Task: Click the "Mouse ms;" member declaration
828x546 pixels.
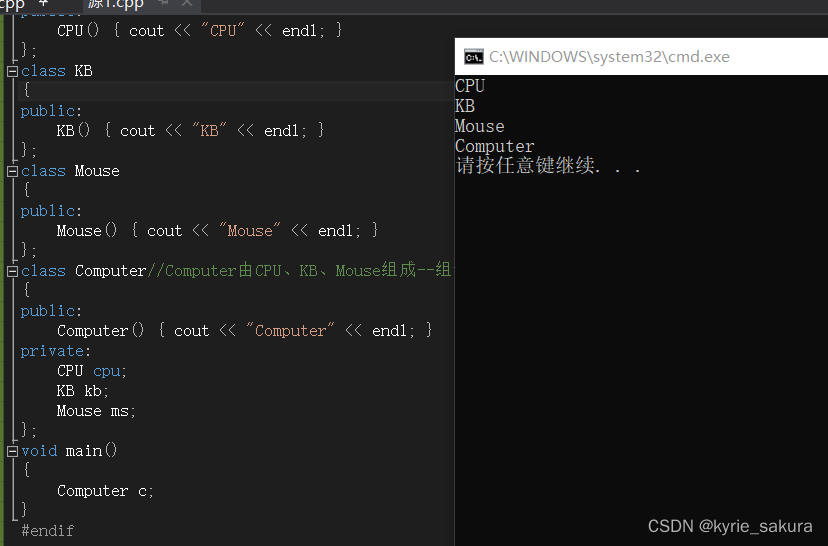Action: click(x=96, y=411)
